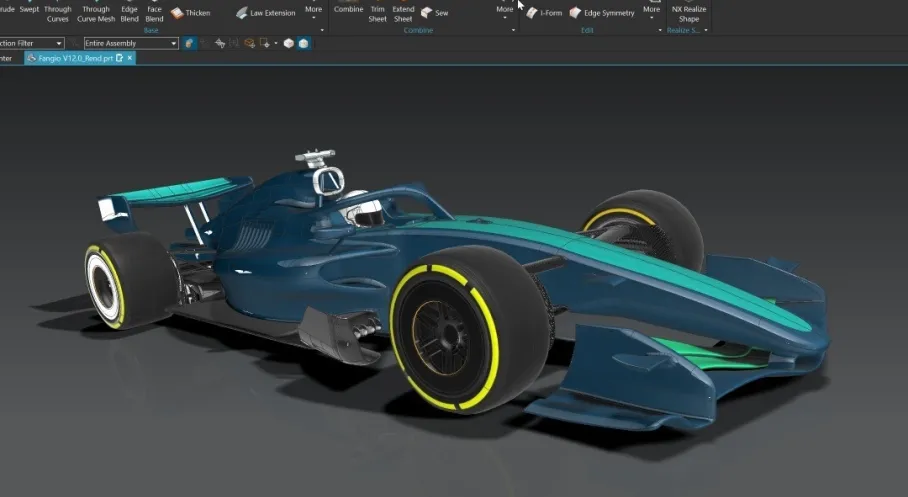This screenshot has height=497, width=908.
Task: Activate the Sew command
Action: pos(434,13)
